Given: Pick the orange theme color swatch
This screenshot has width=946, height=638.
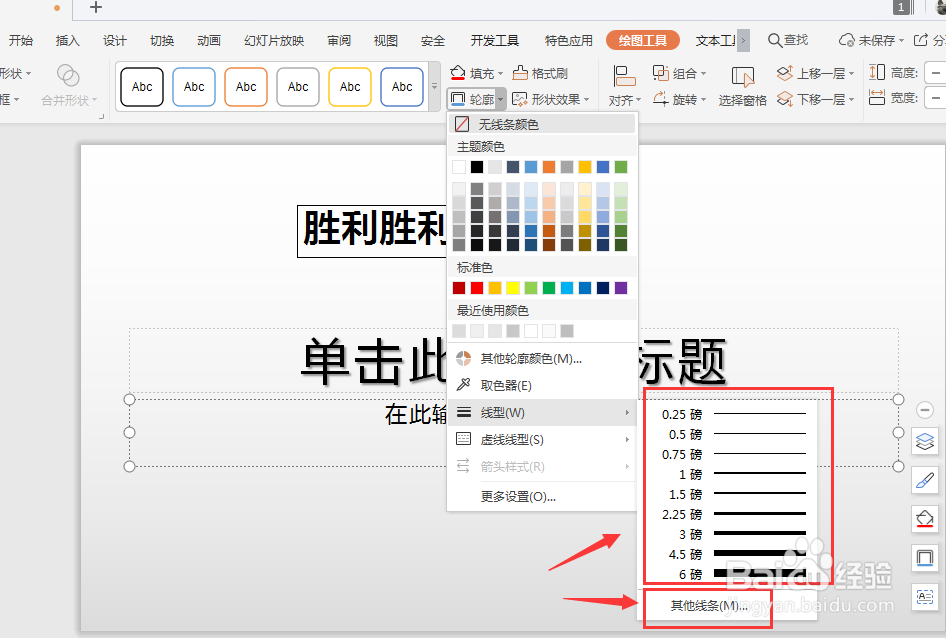Looking at the screenshot, I should click(548, 167).
